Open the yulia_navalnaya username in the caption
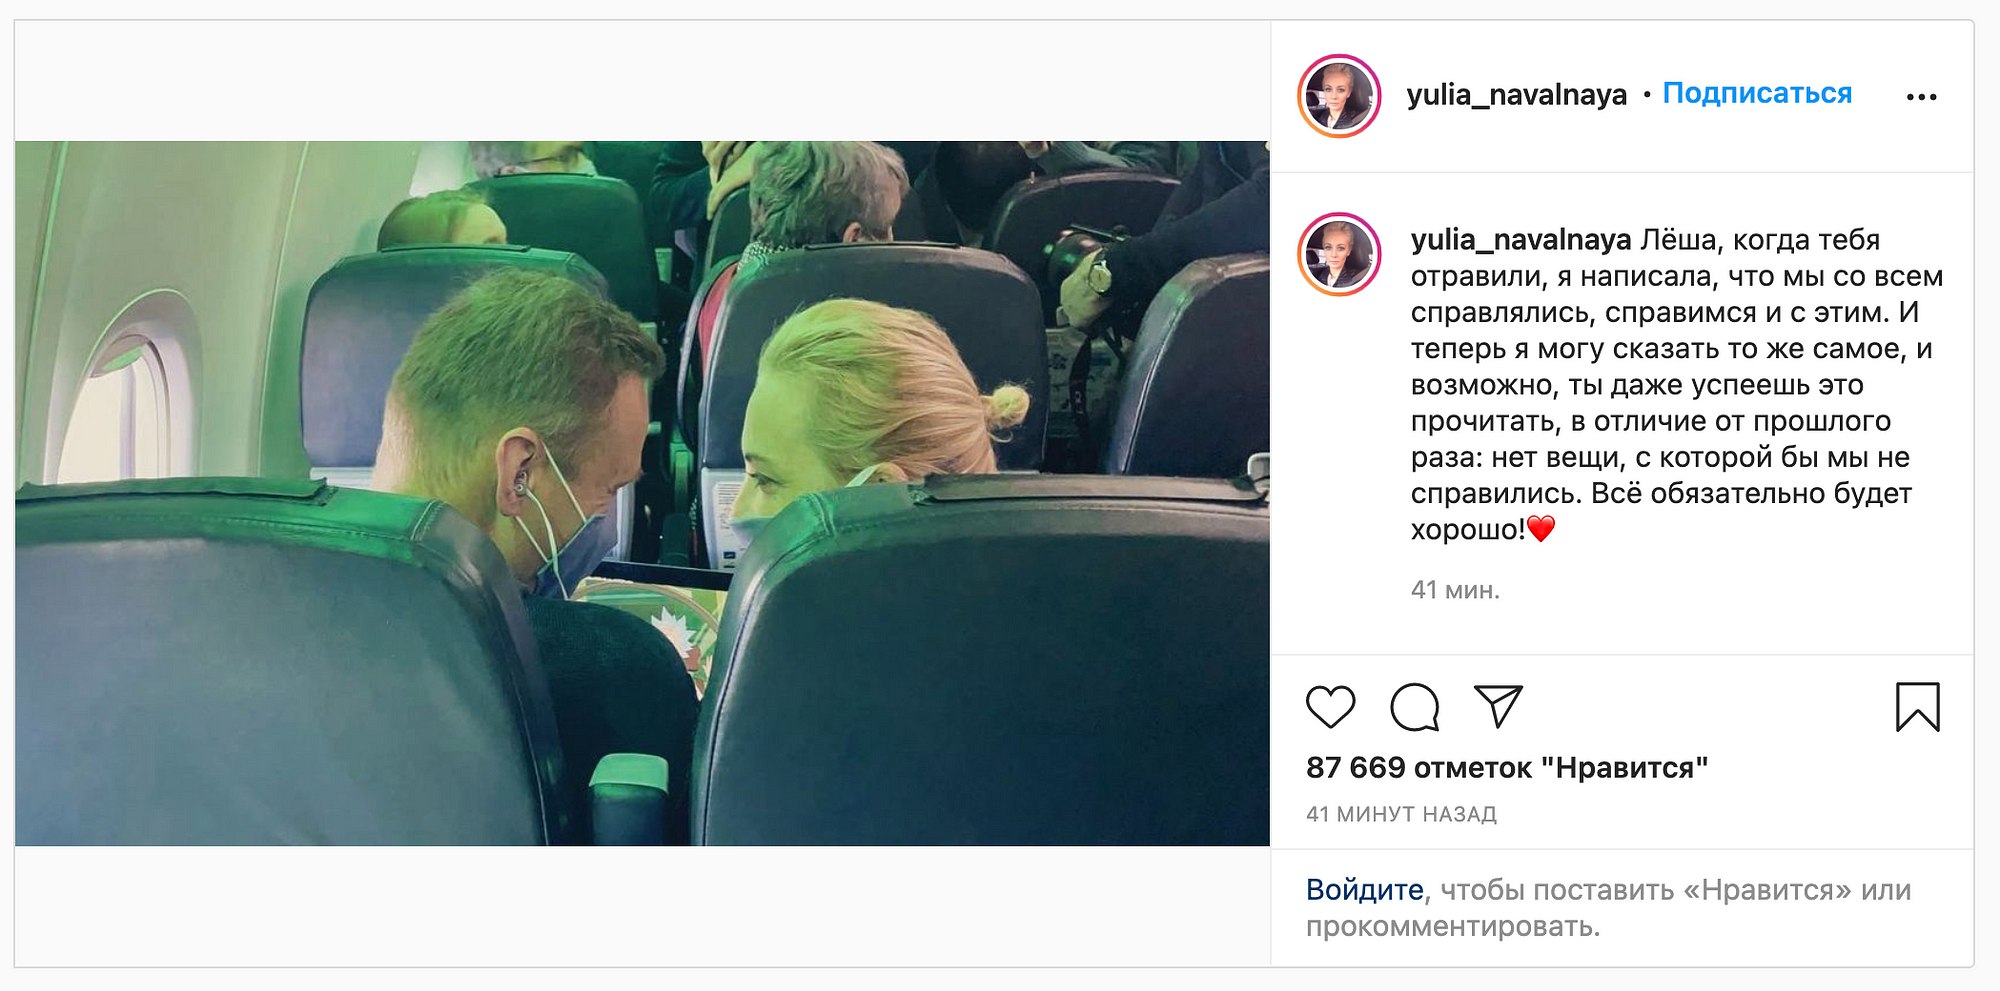 [1520, 240]
